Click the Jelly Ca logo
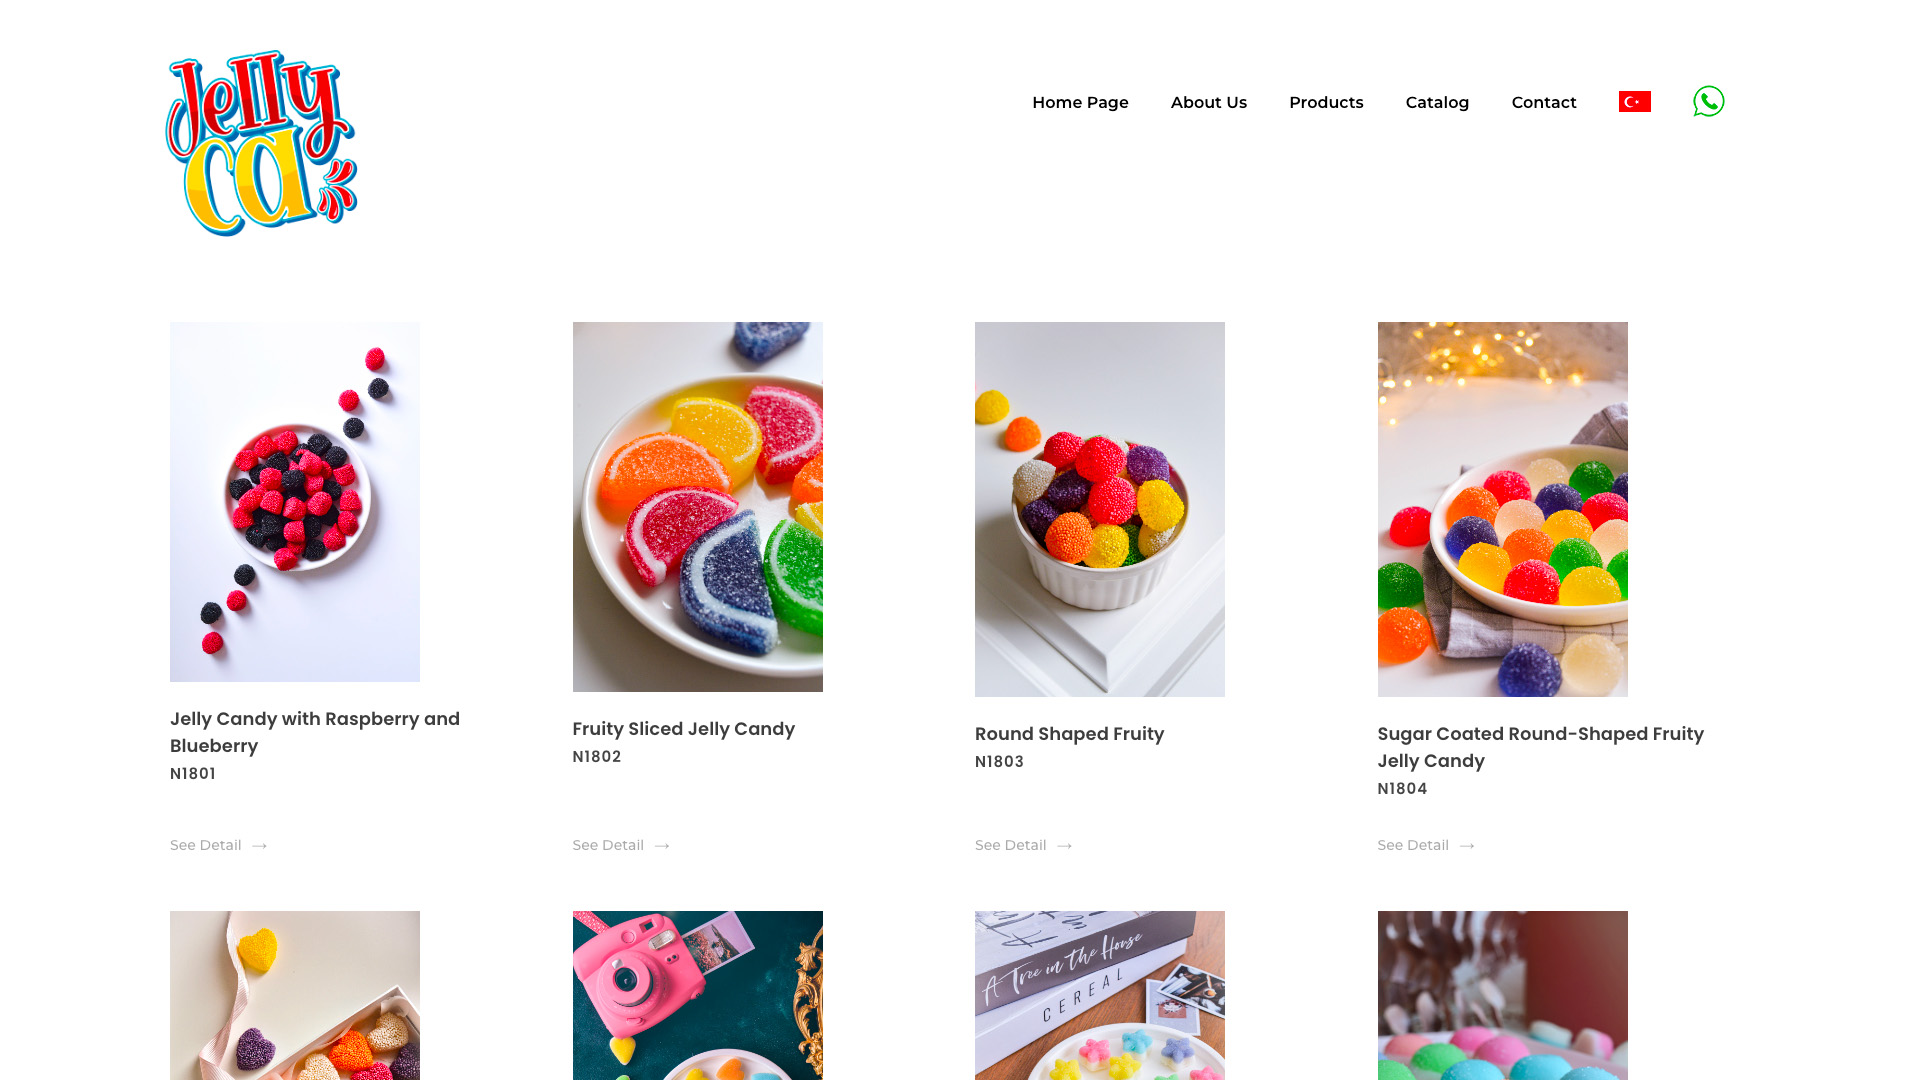 [261, 143]
